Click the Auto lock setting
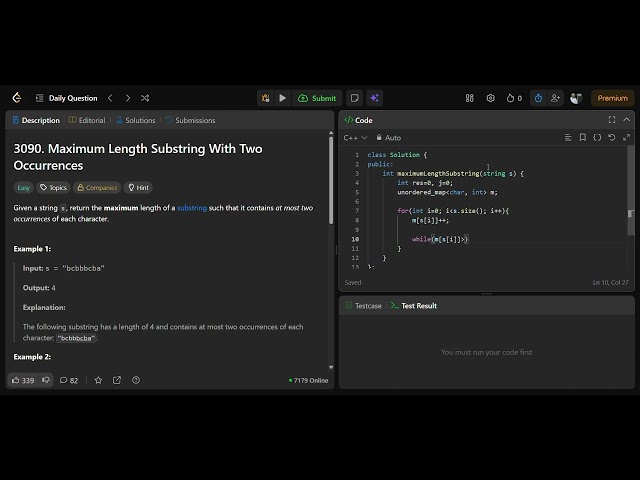640x480 pixels. point(389,138)
